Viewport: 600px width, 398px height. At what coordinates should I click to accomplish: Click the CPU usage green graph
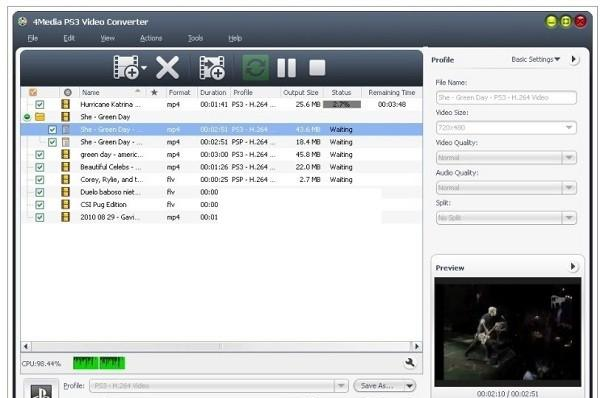pyautogui.click(x=99, y=363)
